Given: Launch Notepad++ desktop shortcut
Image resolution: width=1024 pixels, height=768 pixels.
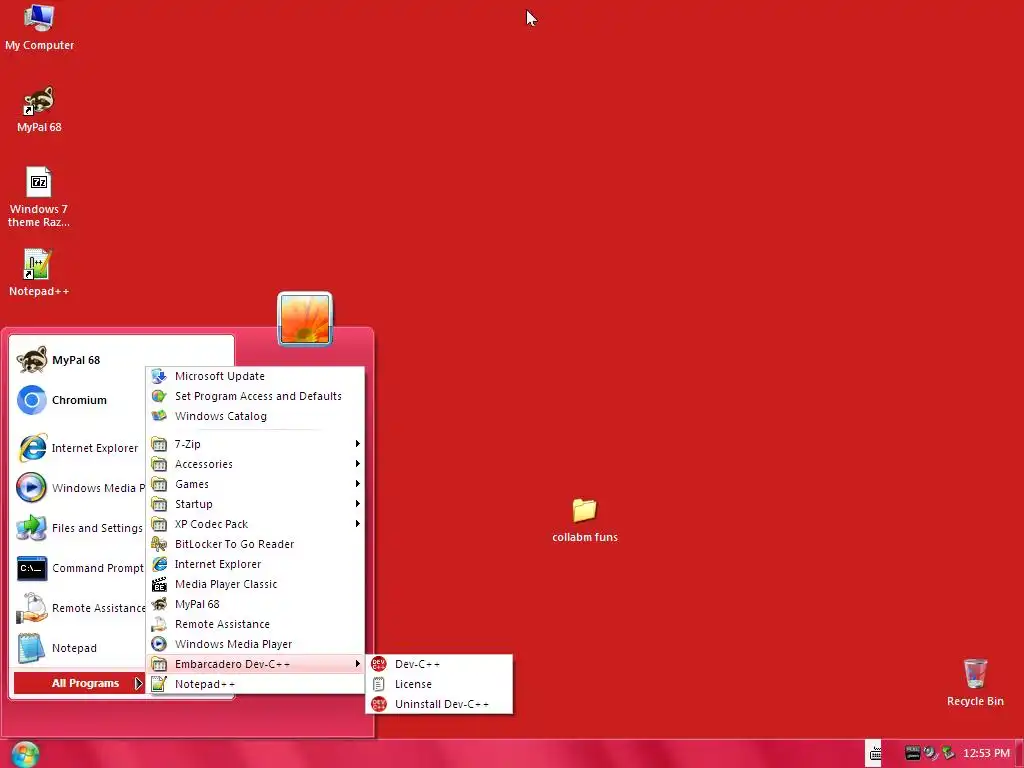Looking at the screenshot, I should click(39, 272).
